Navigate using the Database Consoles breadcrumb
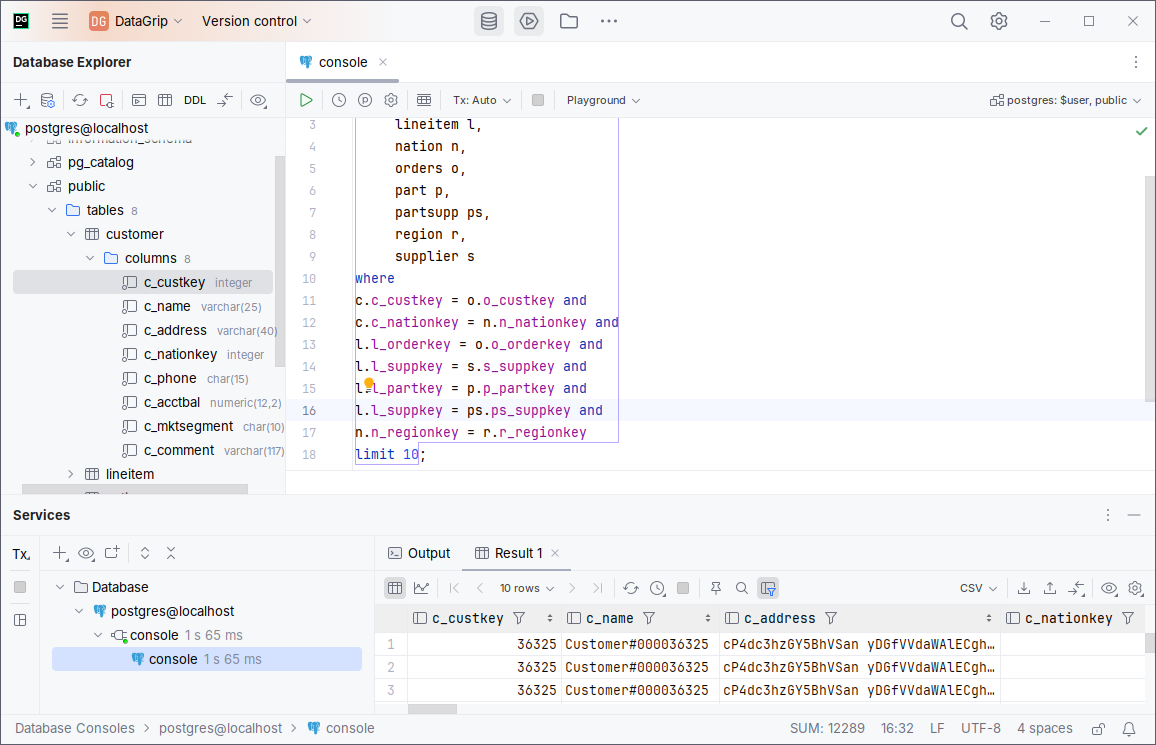This screenshot has height=745, width=1156. (x=74, y=728)
